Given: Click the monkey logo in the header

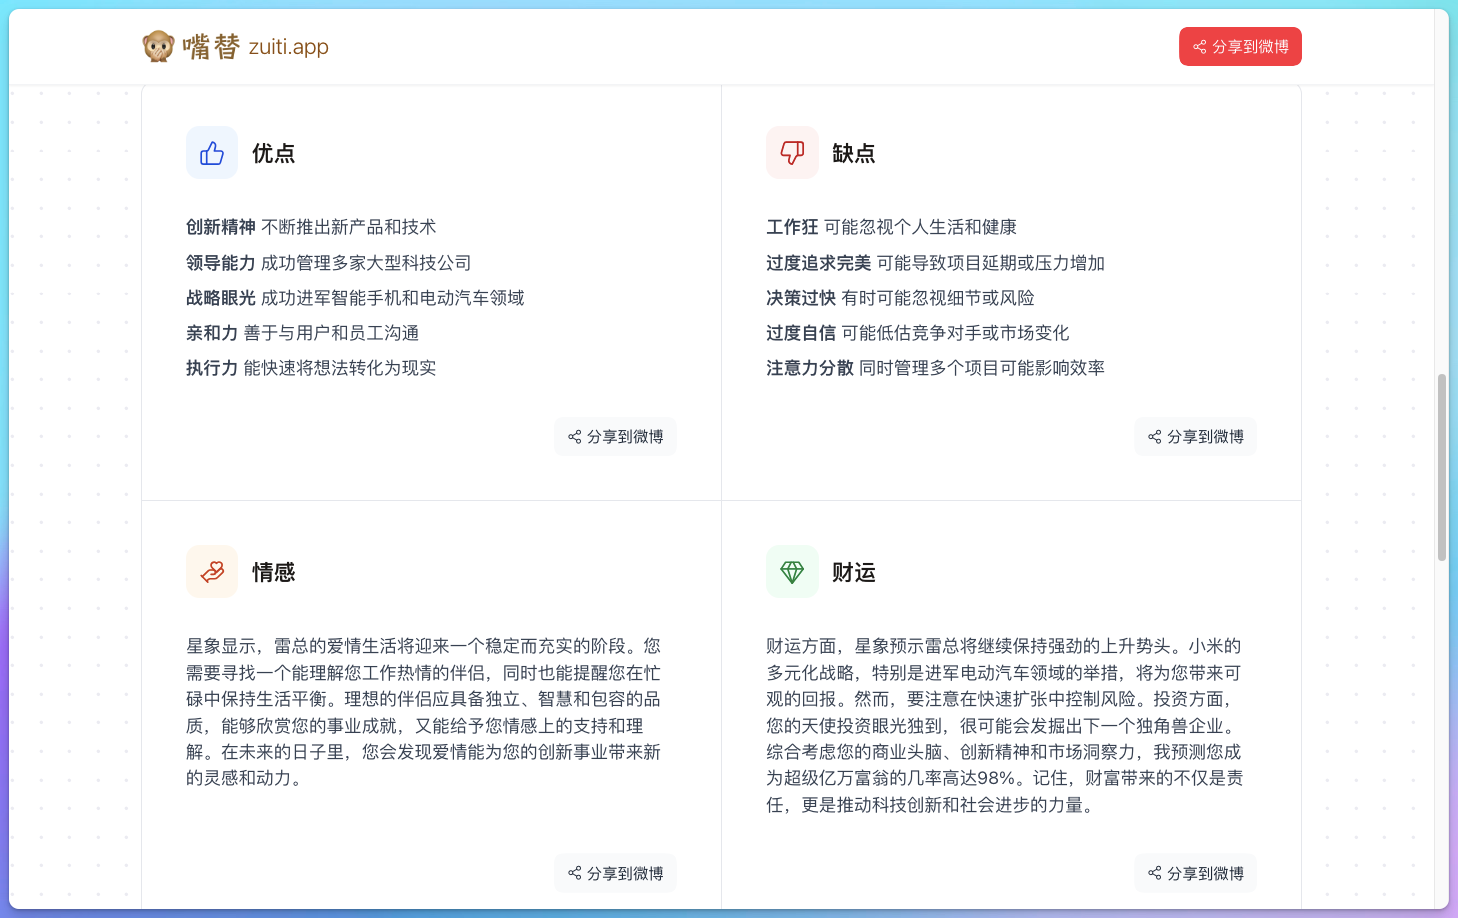Looking at the screenshot, I should (159, 45).
